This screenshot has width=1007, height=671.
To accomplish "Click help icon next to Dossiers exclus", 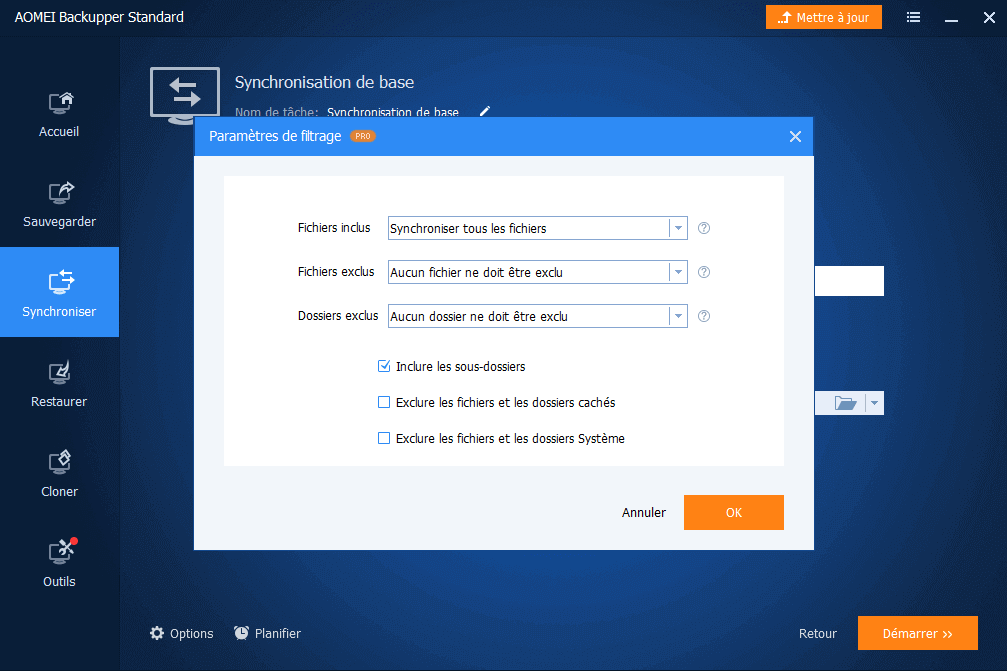I will coord(704,316).
